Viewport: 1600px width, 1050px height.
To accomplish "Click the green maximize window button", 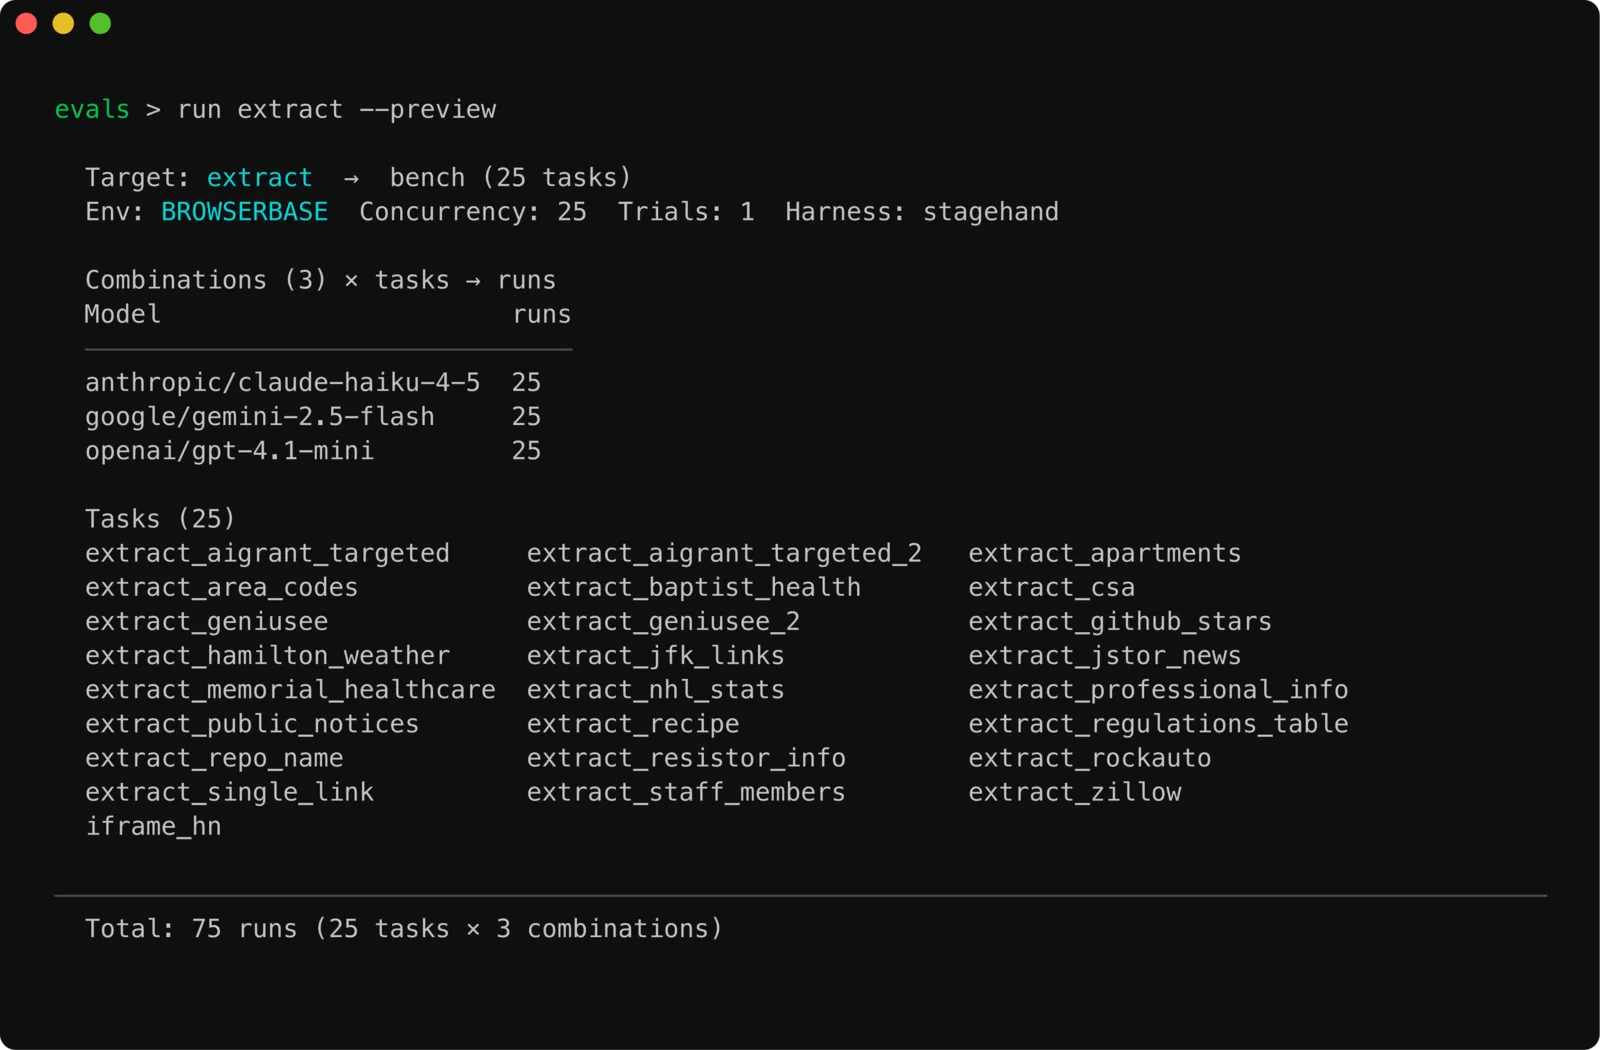I will coord(100,23).
